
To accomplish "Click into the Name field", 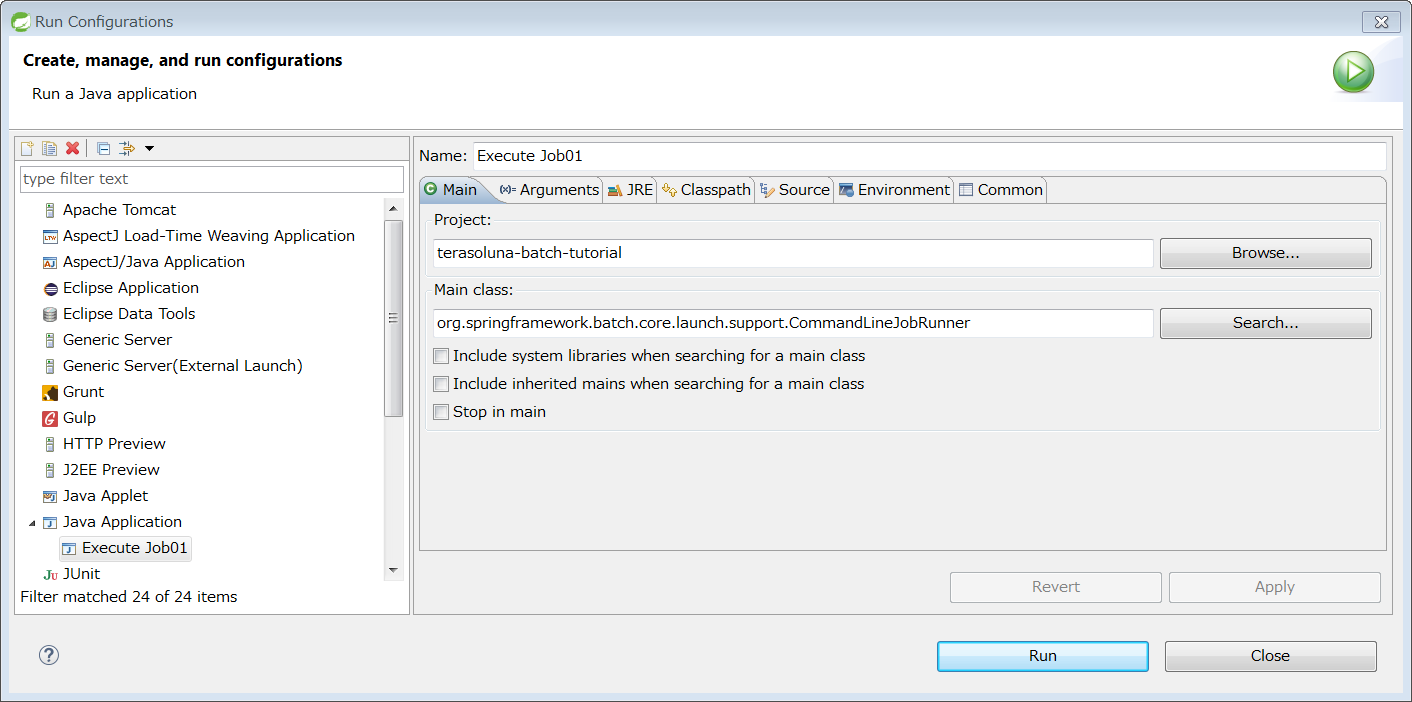I will [929, 156].
